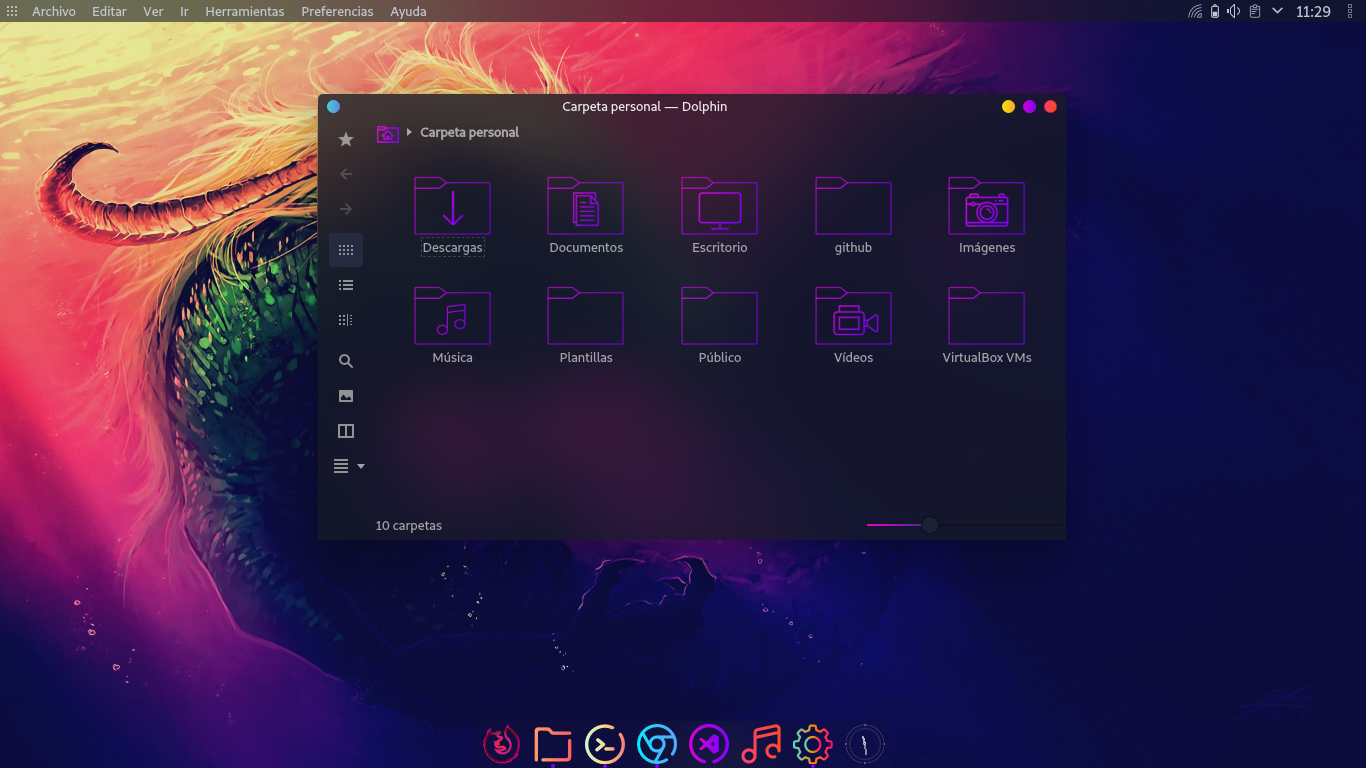Open the Ver menu
The image size is (1366, 768).
pyautogui.click(x=153, y=11)
